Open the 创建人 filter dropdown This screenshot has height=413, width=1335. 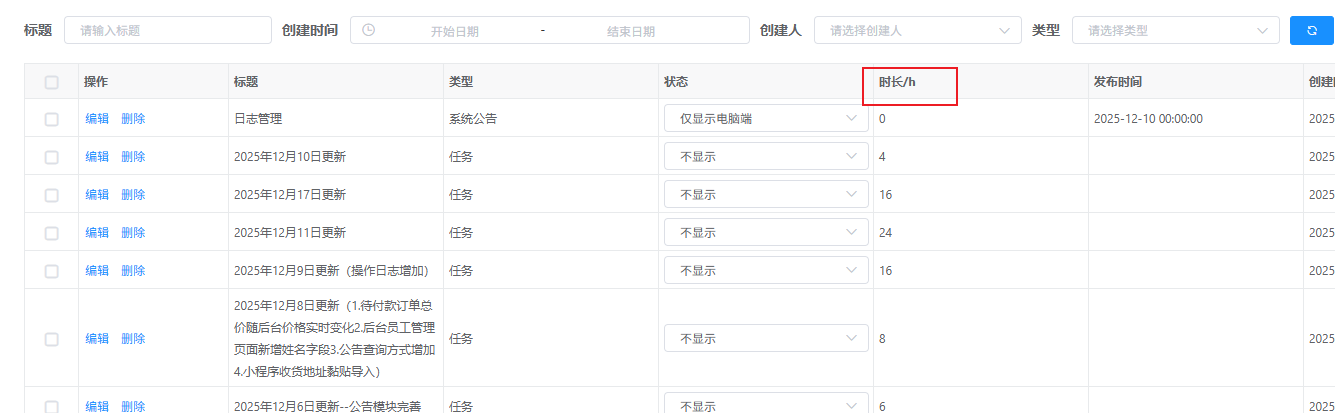[917, 30]
